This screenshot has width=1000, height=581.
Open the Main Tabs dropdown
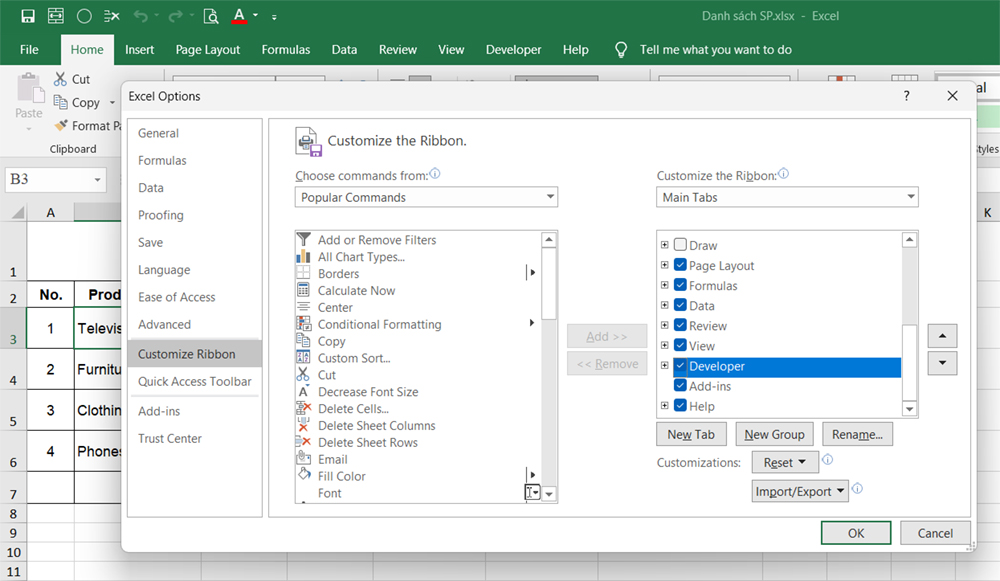click(x=910, y=196)
